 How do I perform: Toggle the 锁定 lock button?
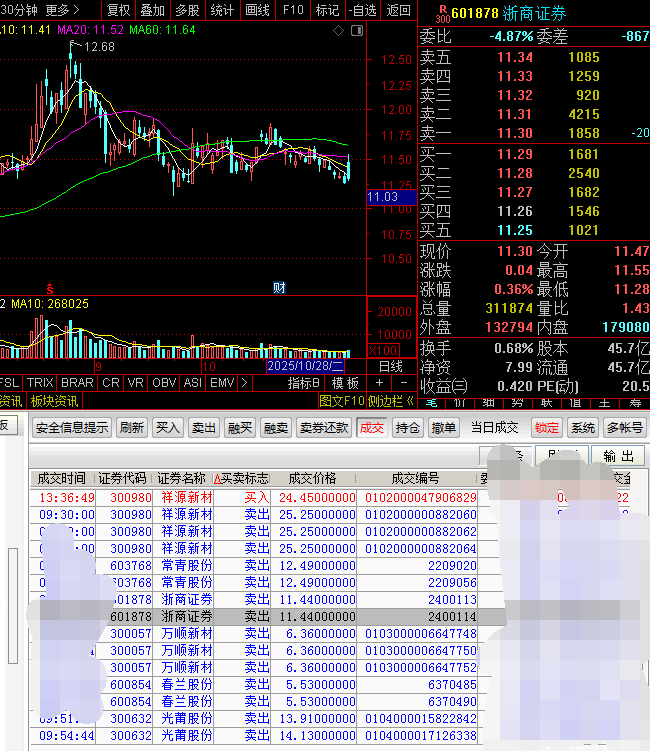click(x=547, y=428)
